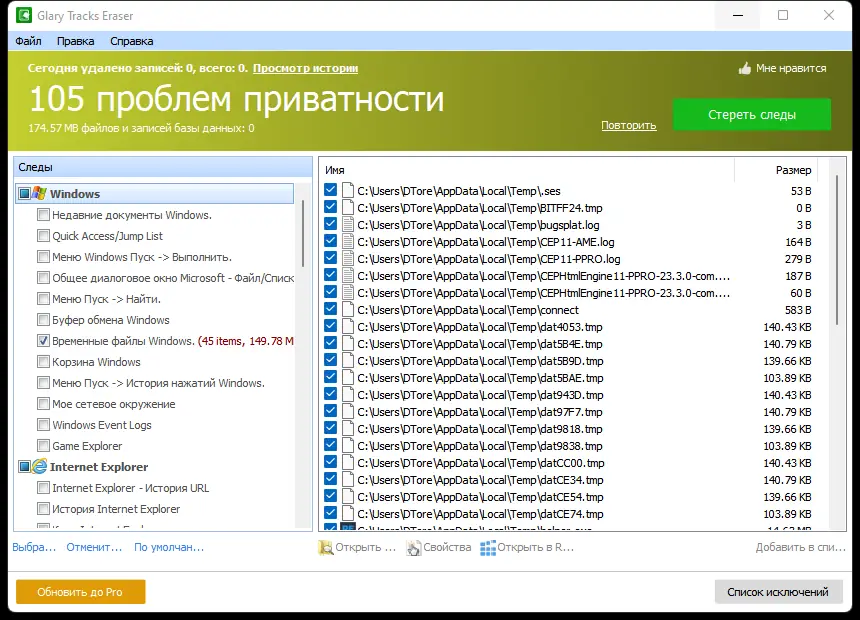Check Windows Event Logs option
This screenshot has width=860, height=620.
coord(43,425)
